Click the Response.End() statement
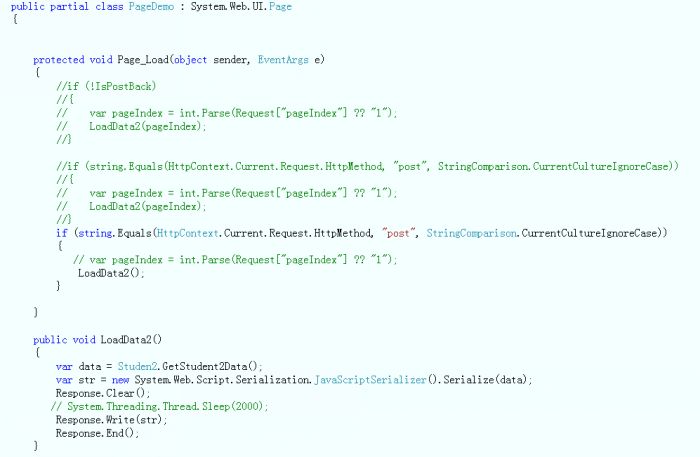700x457 pixels. coord(97,433)
